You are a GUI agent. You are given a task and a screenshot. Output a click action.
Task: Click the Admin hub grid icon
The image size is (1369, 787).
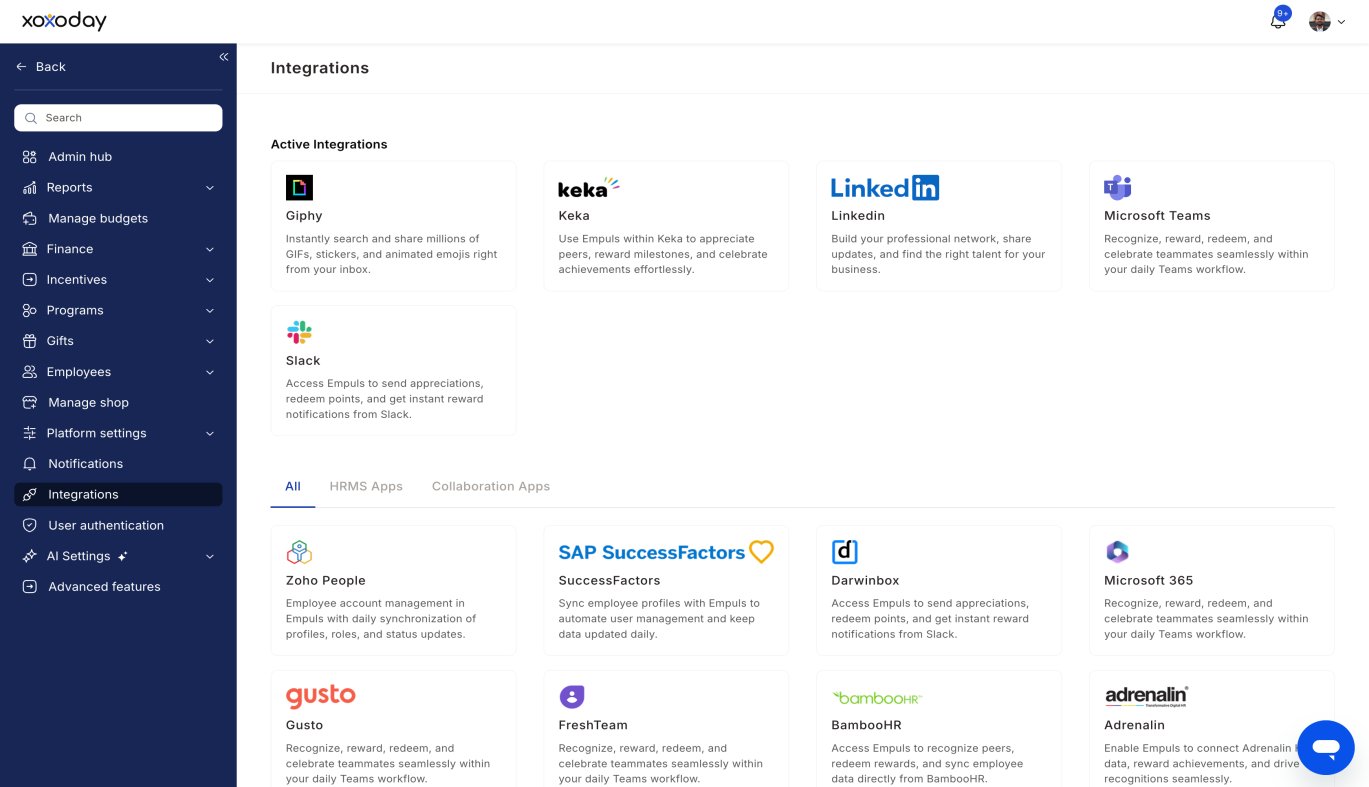click(30, 157)
